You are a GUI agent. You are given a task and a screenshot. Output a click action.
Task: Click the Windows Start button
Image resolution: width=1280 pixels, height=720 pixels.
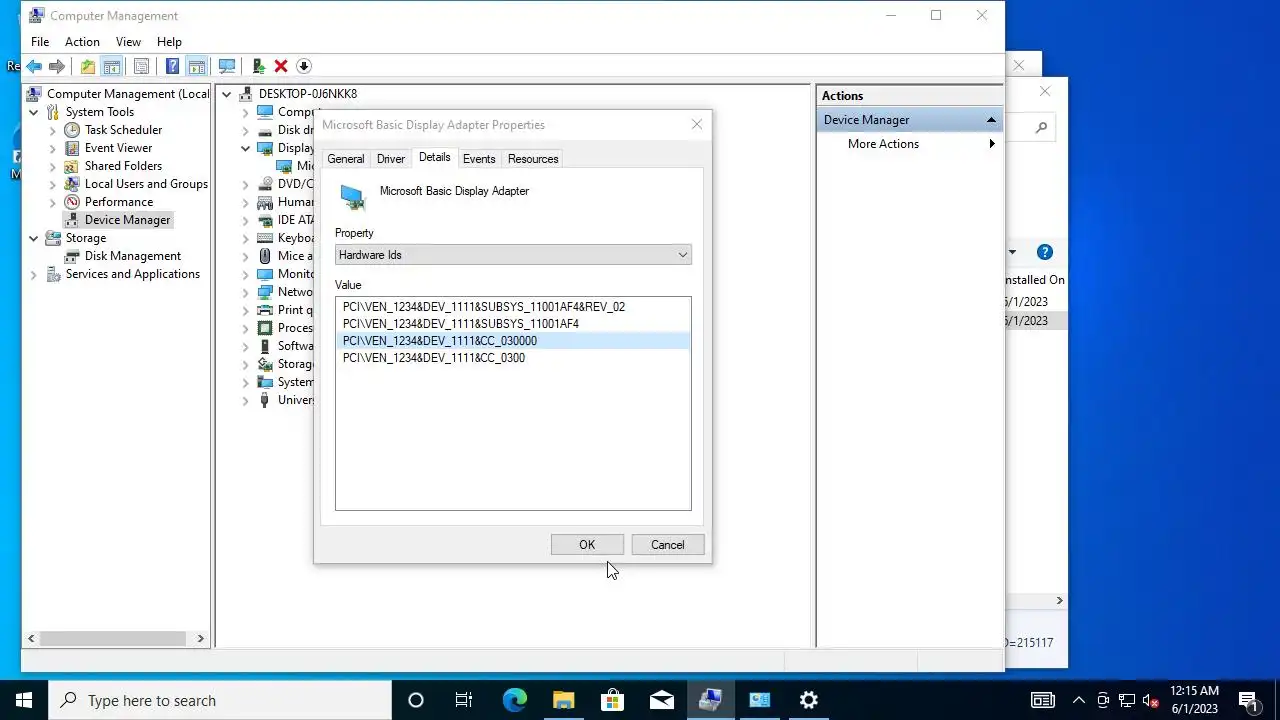pyautogui.click(x=24, y=700)
